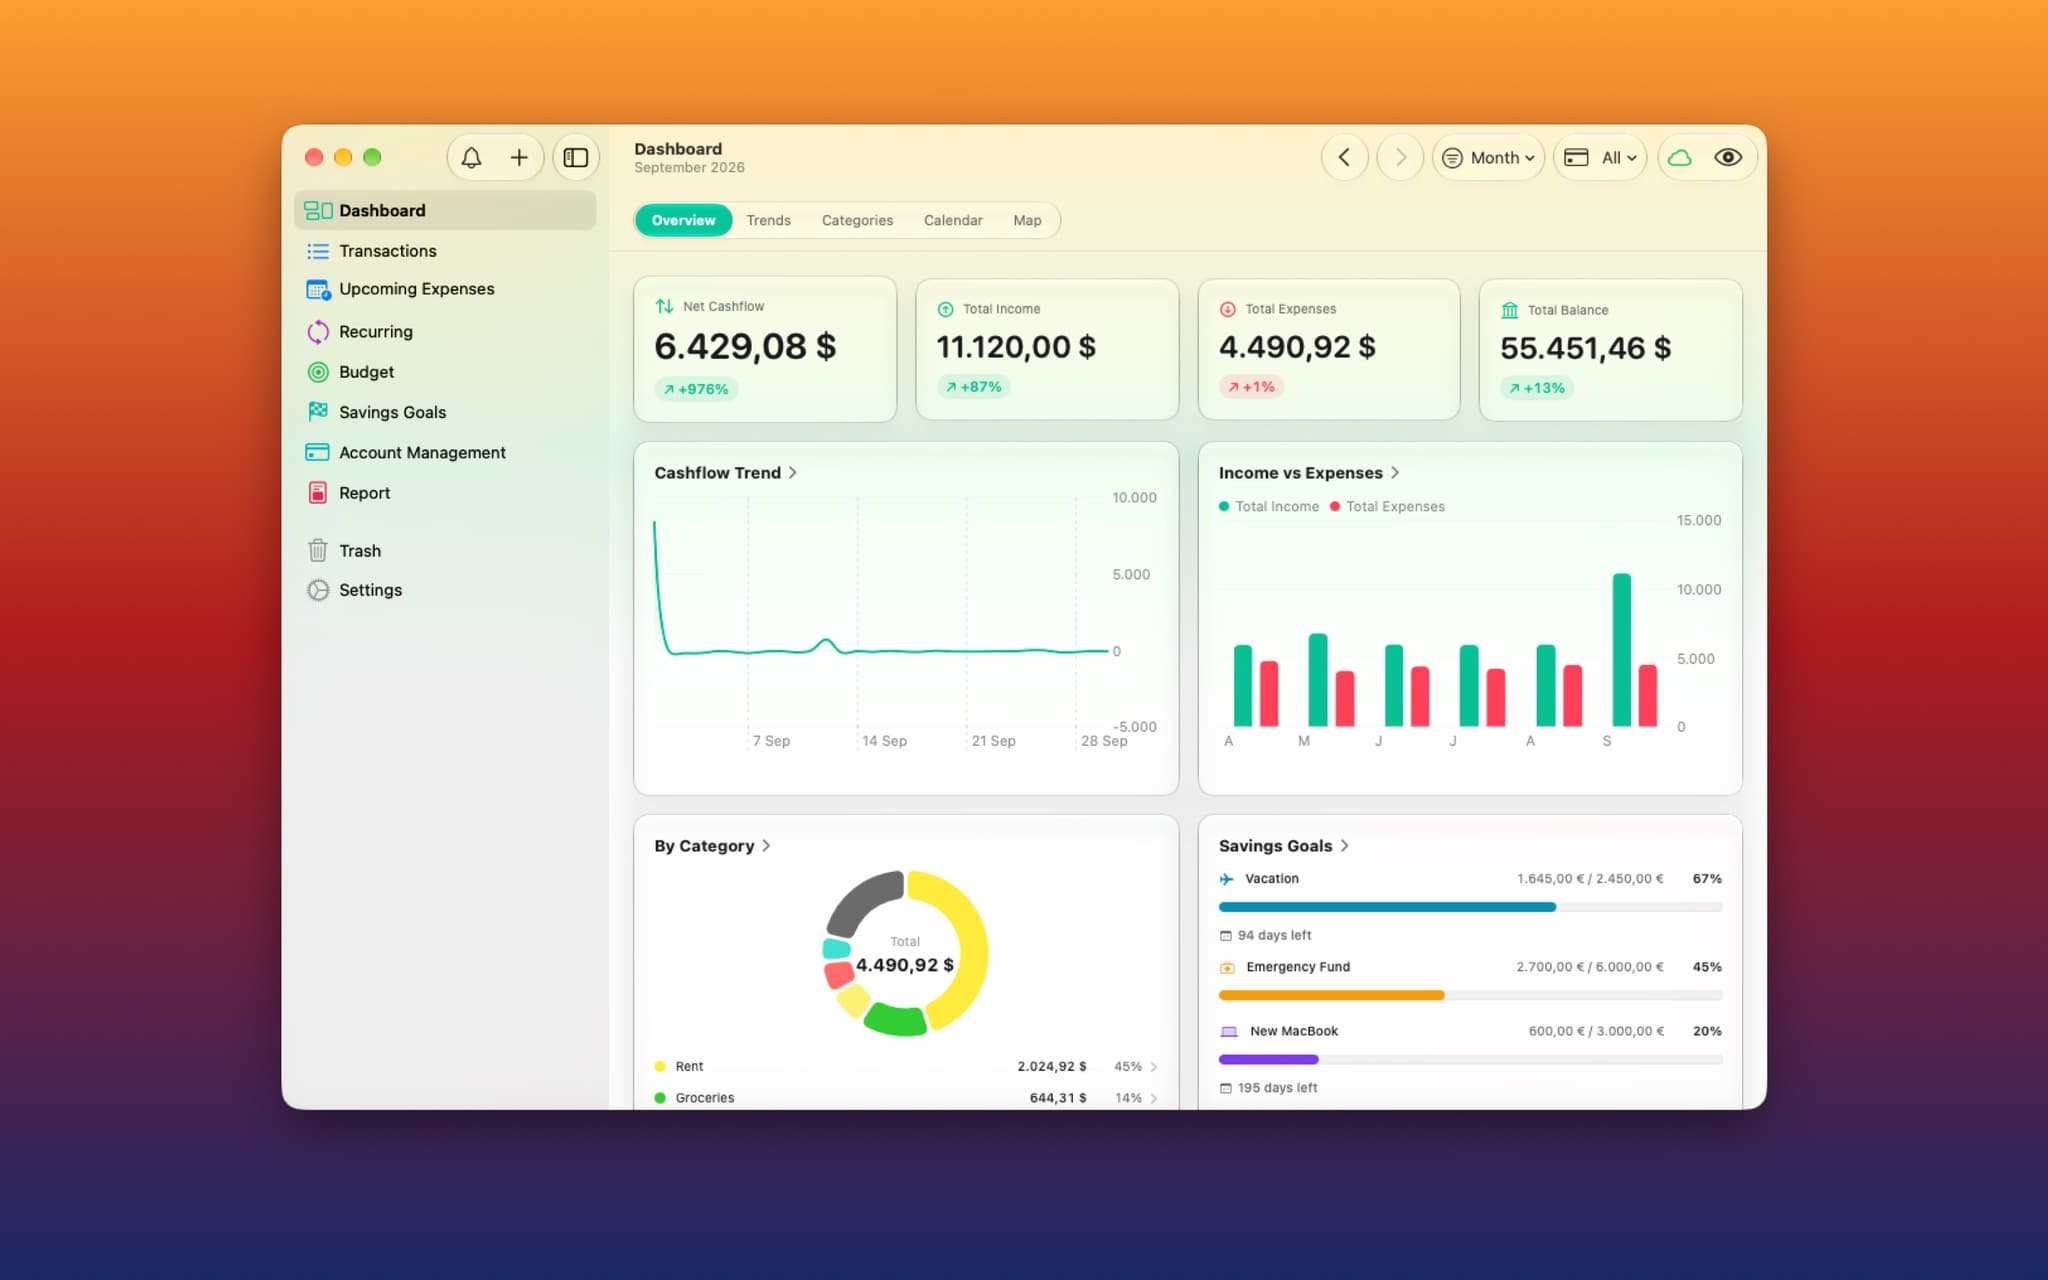Screen dimensions: 2048x1280
Task: Open the Net Cashflow card
Action: tap(765, 349)
